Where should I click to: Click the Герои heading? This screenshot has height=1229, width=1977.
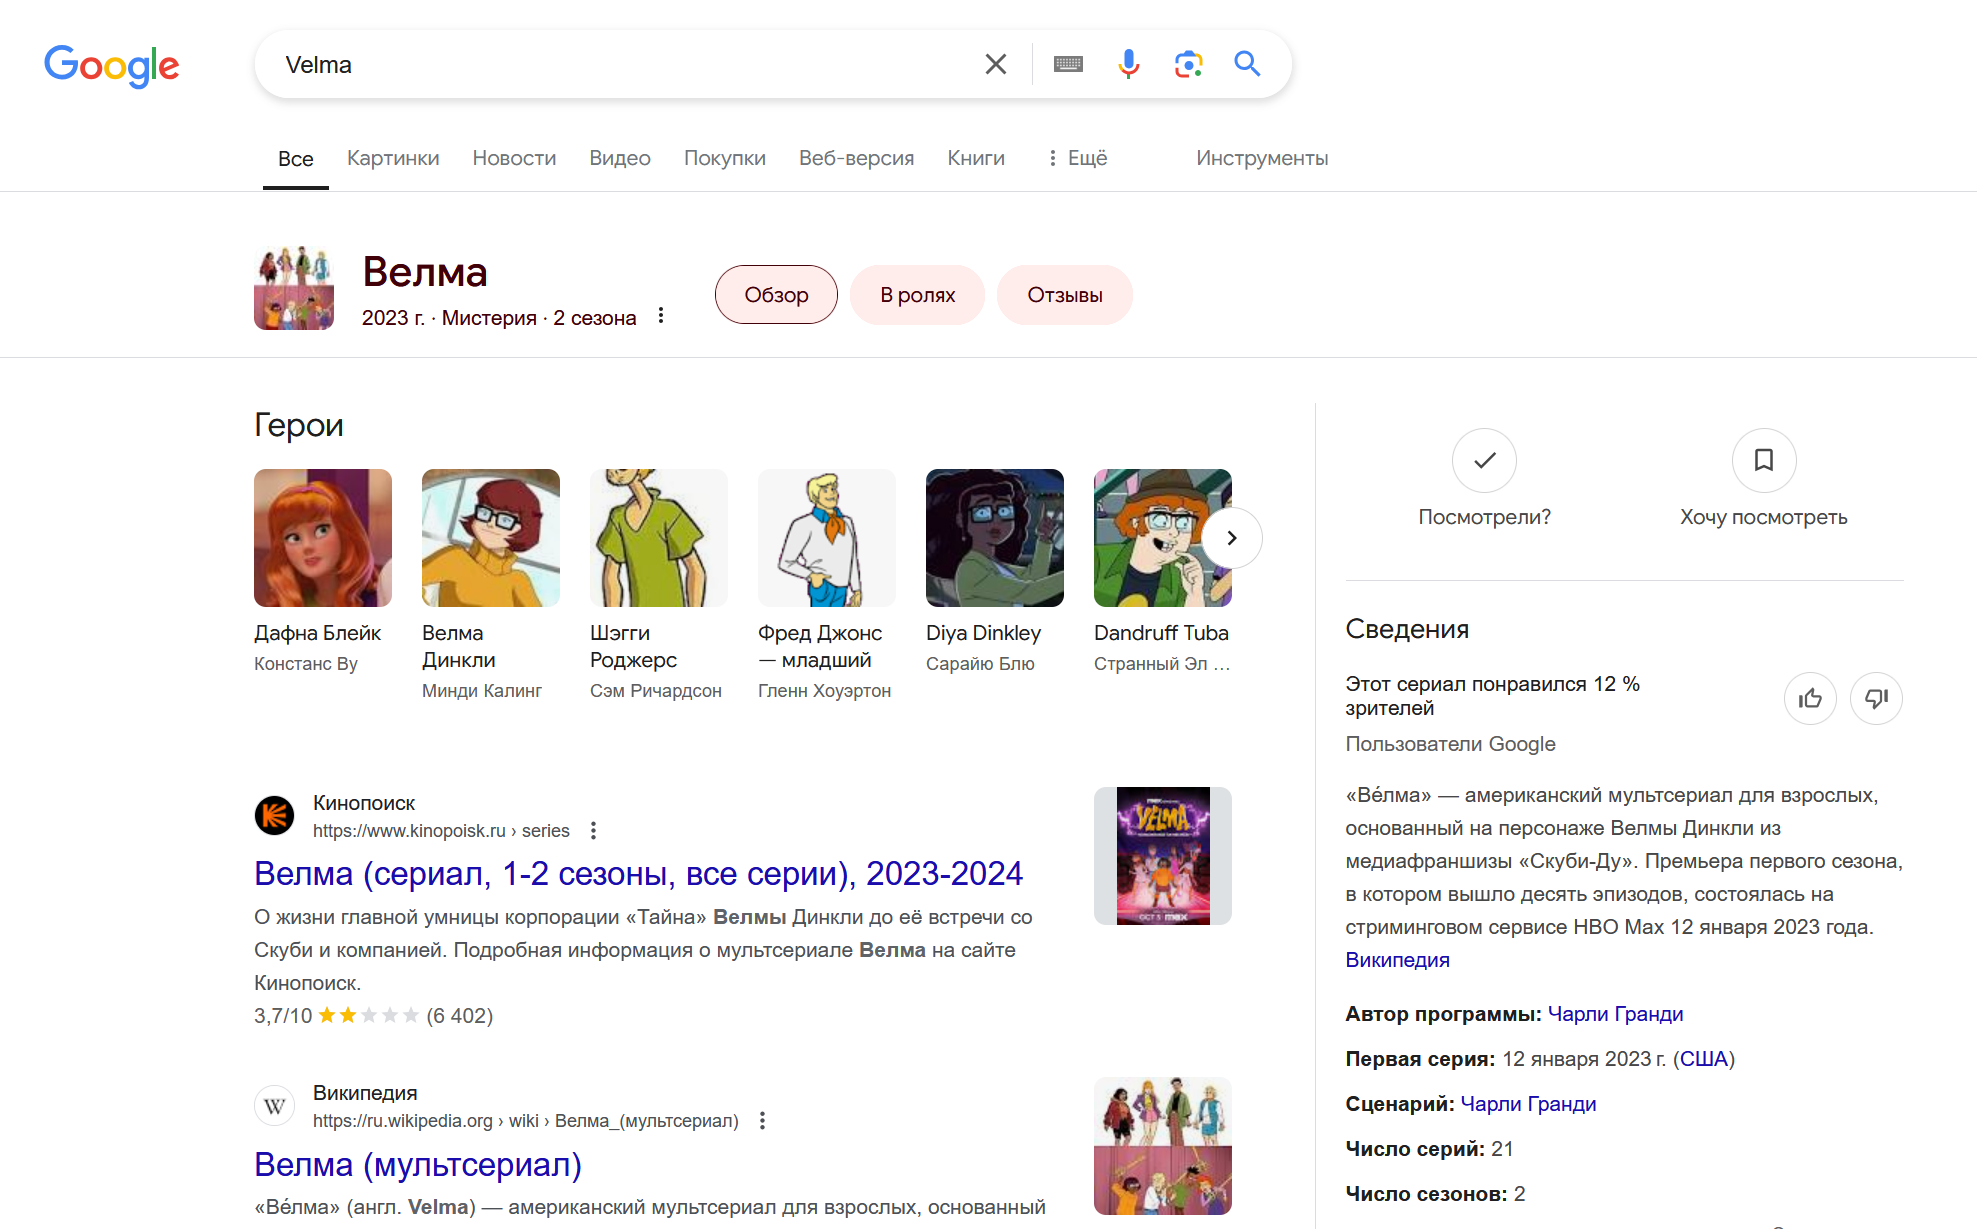tap(299, 425)
